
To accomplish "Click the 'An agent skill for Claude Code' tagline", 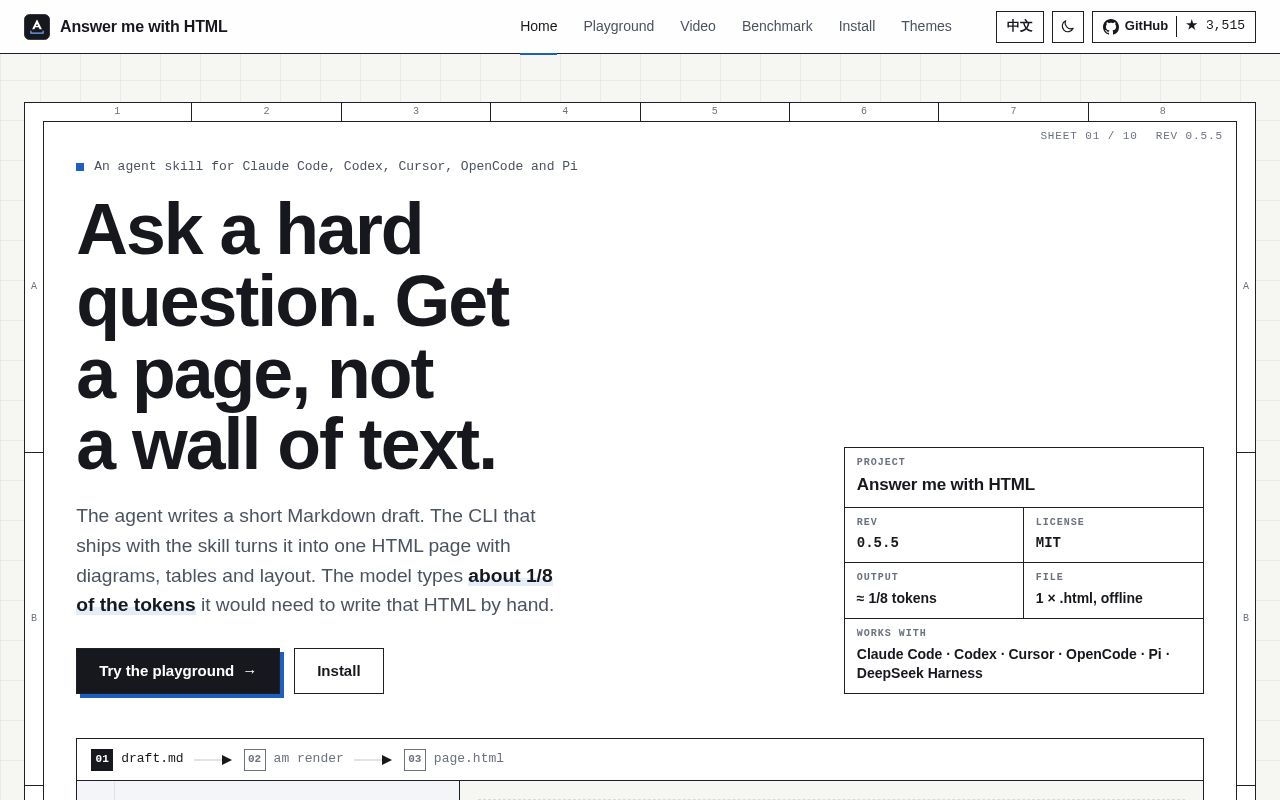I will click(x=336, y=167).
